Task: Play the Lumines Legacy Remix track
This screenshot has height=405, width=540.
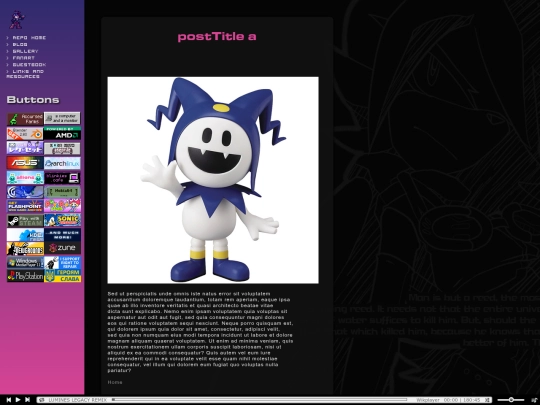Action: [x=18, y=400]
